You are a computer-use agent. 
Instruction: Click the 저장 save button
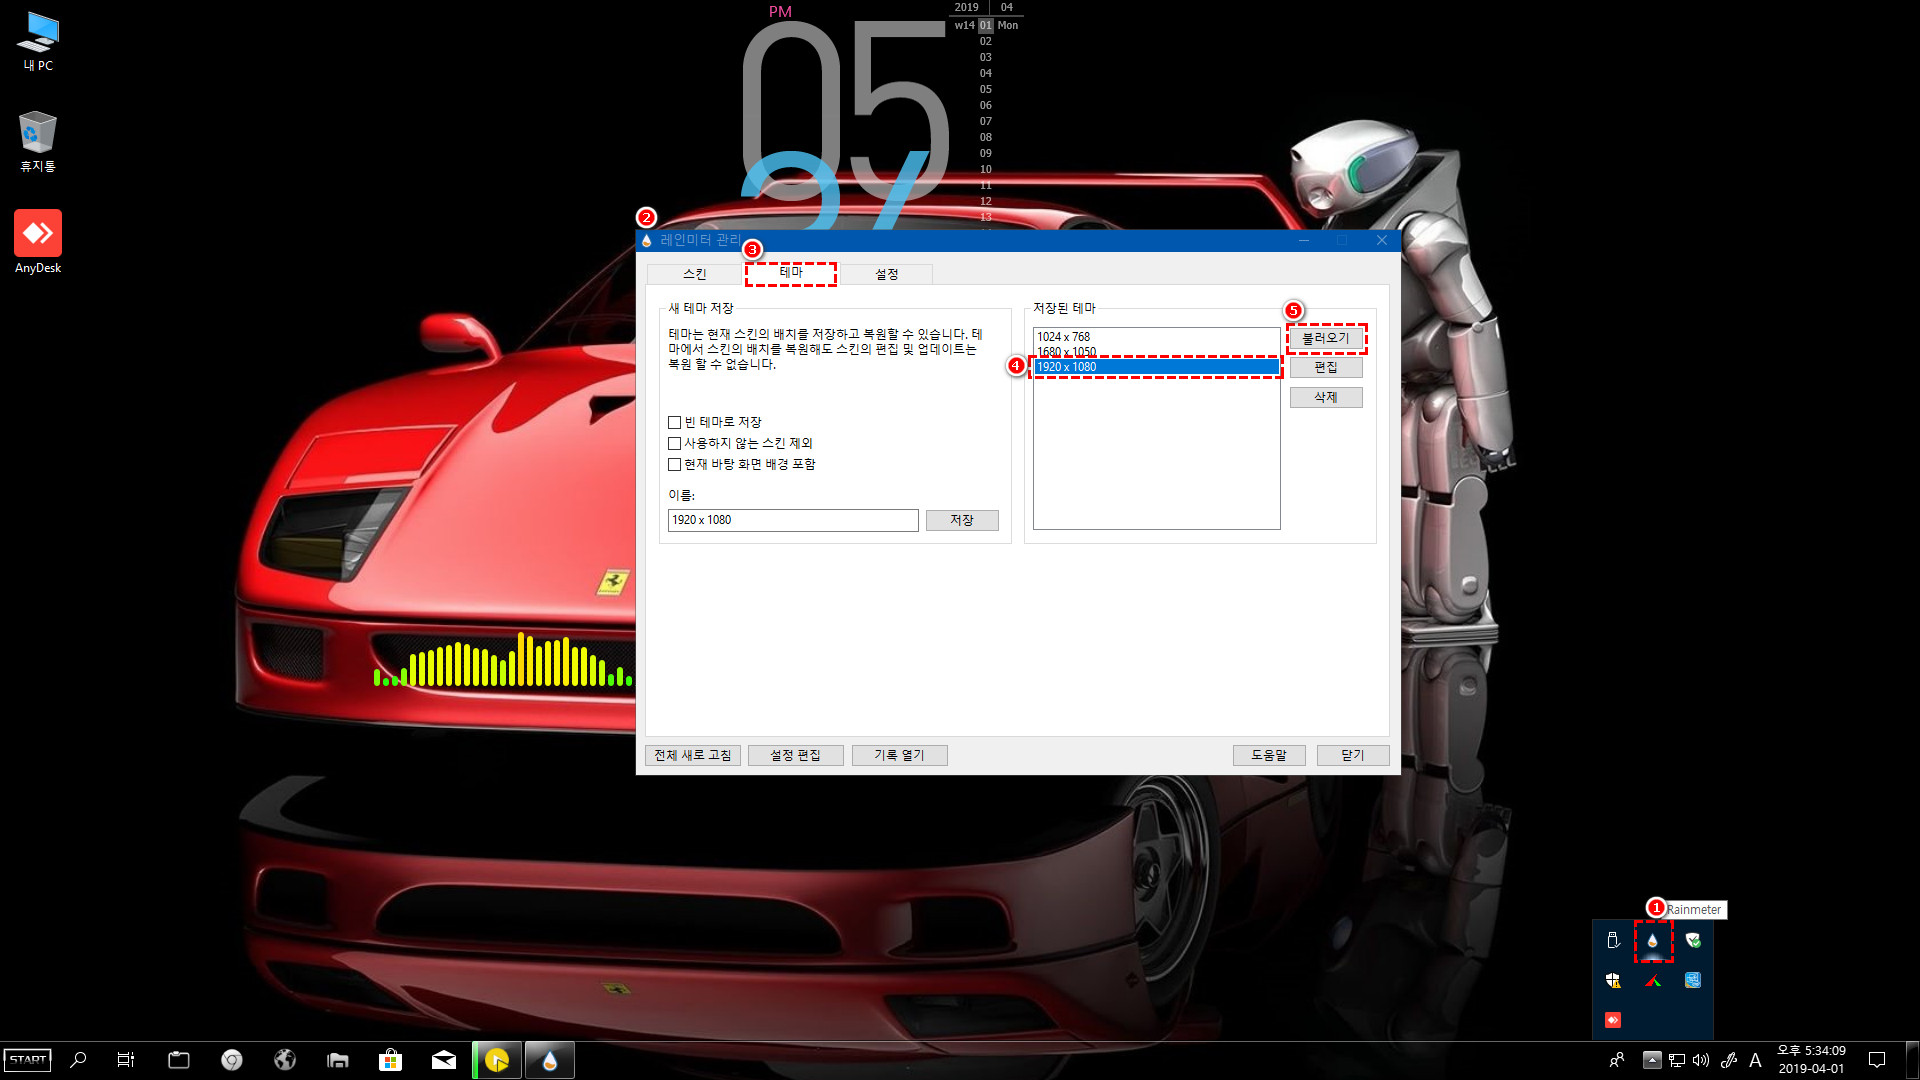(962, 520)
